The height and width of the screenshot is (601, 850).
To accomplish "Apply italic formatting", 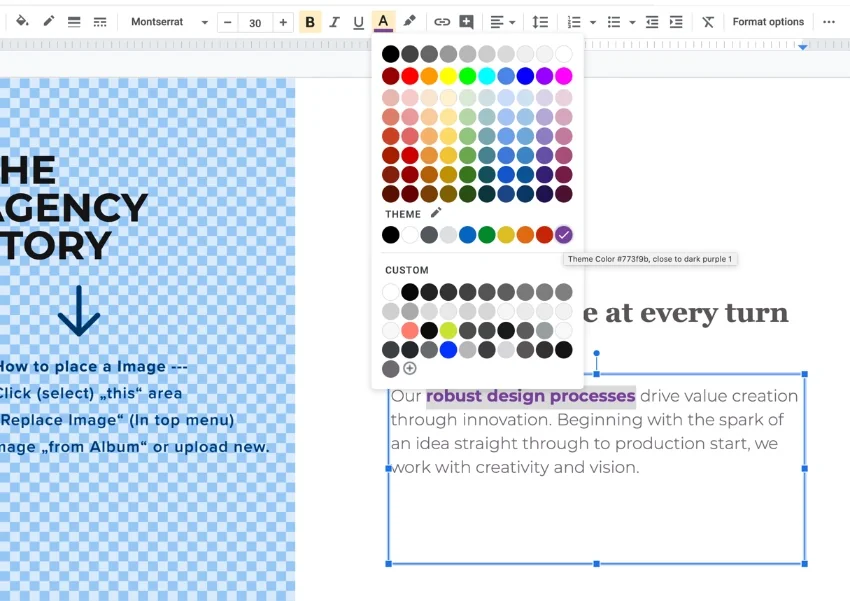I will coord(334,21).
